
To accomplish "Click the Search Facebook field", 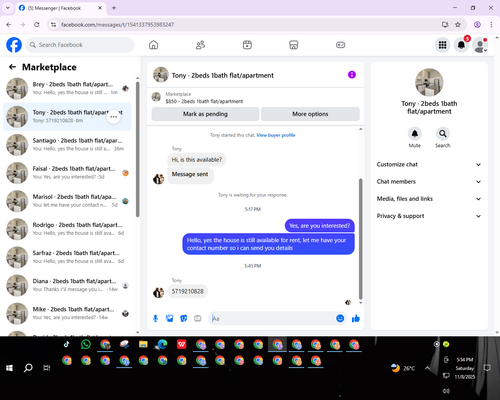I will pos(80,45).
